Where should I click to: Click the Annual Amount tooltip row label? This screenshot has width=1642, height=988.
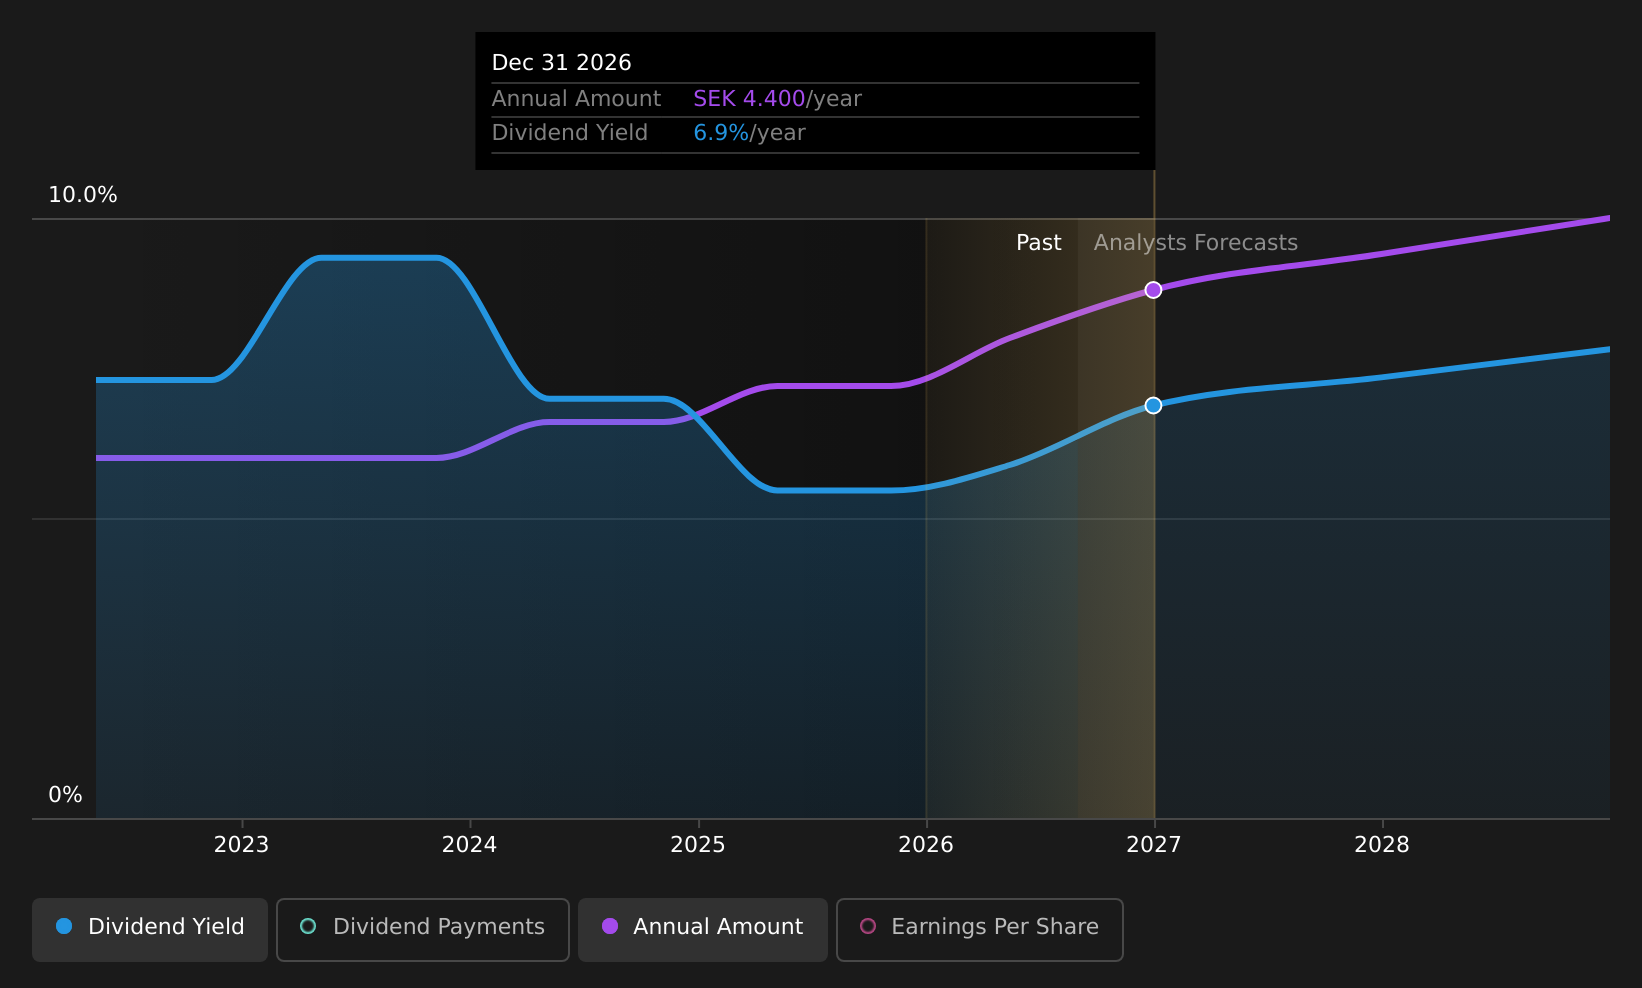coord(577,99)
